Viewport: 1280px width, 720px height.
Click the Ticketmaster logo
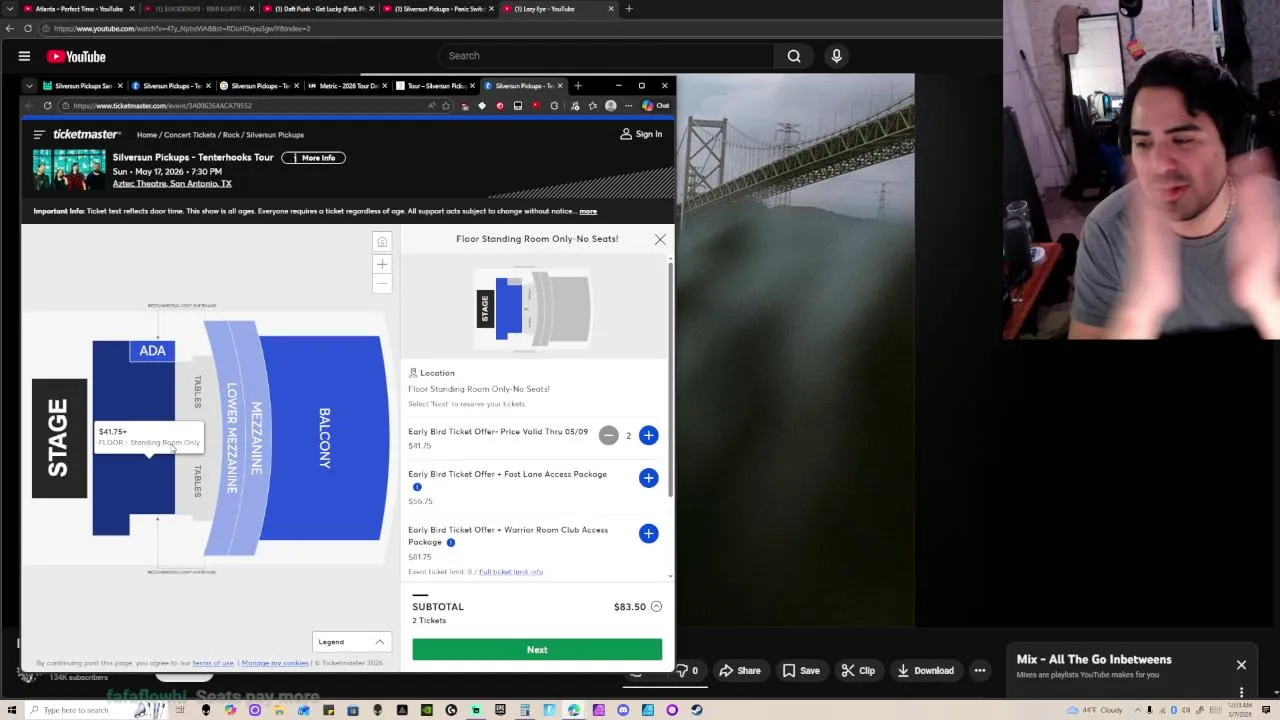[86, 134]
